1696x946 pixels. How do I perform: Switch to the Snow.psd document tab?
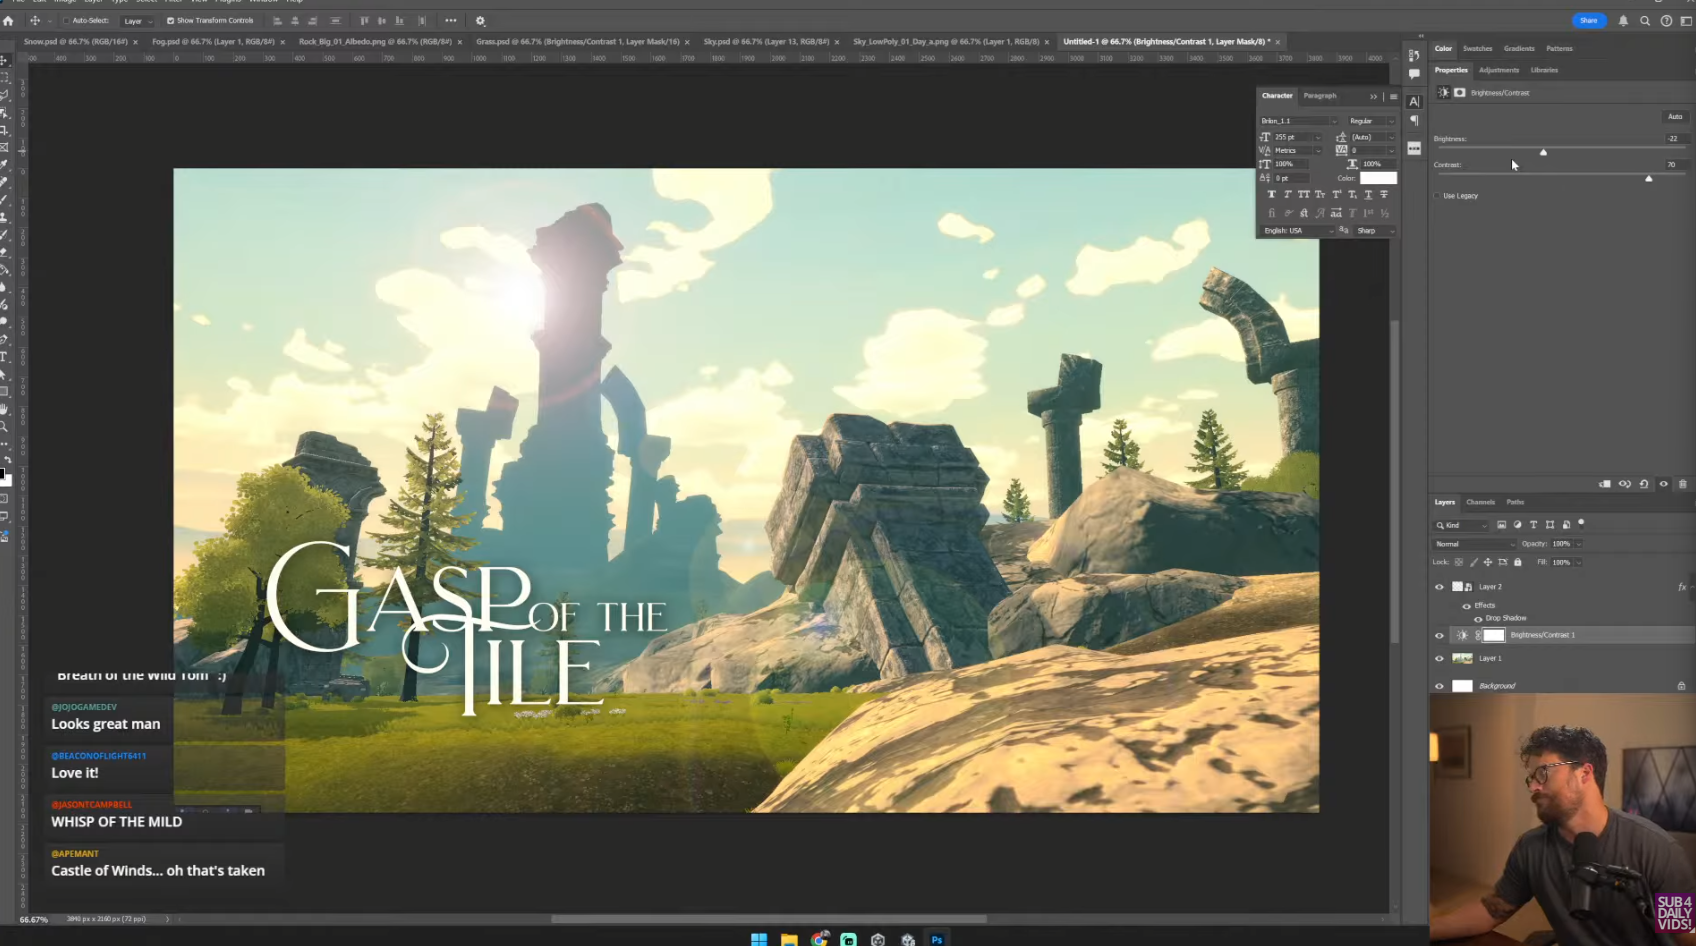click(x=75, y=42)
